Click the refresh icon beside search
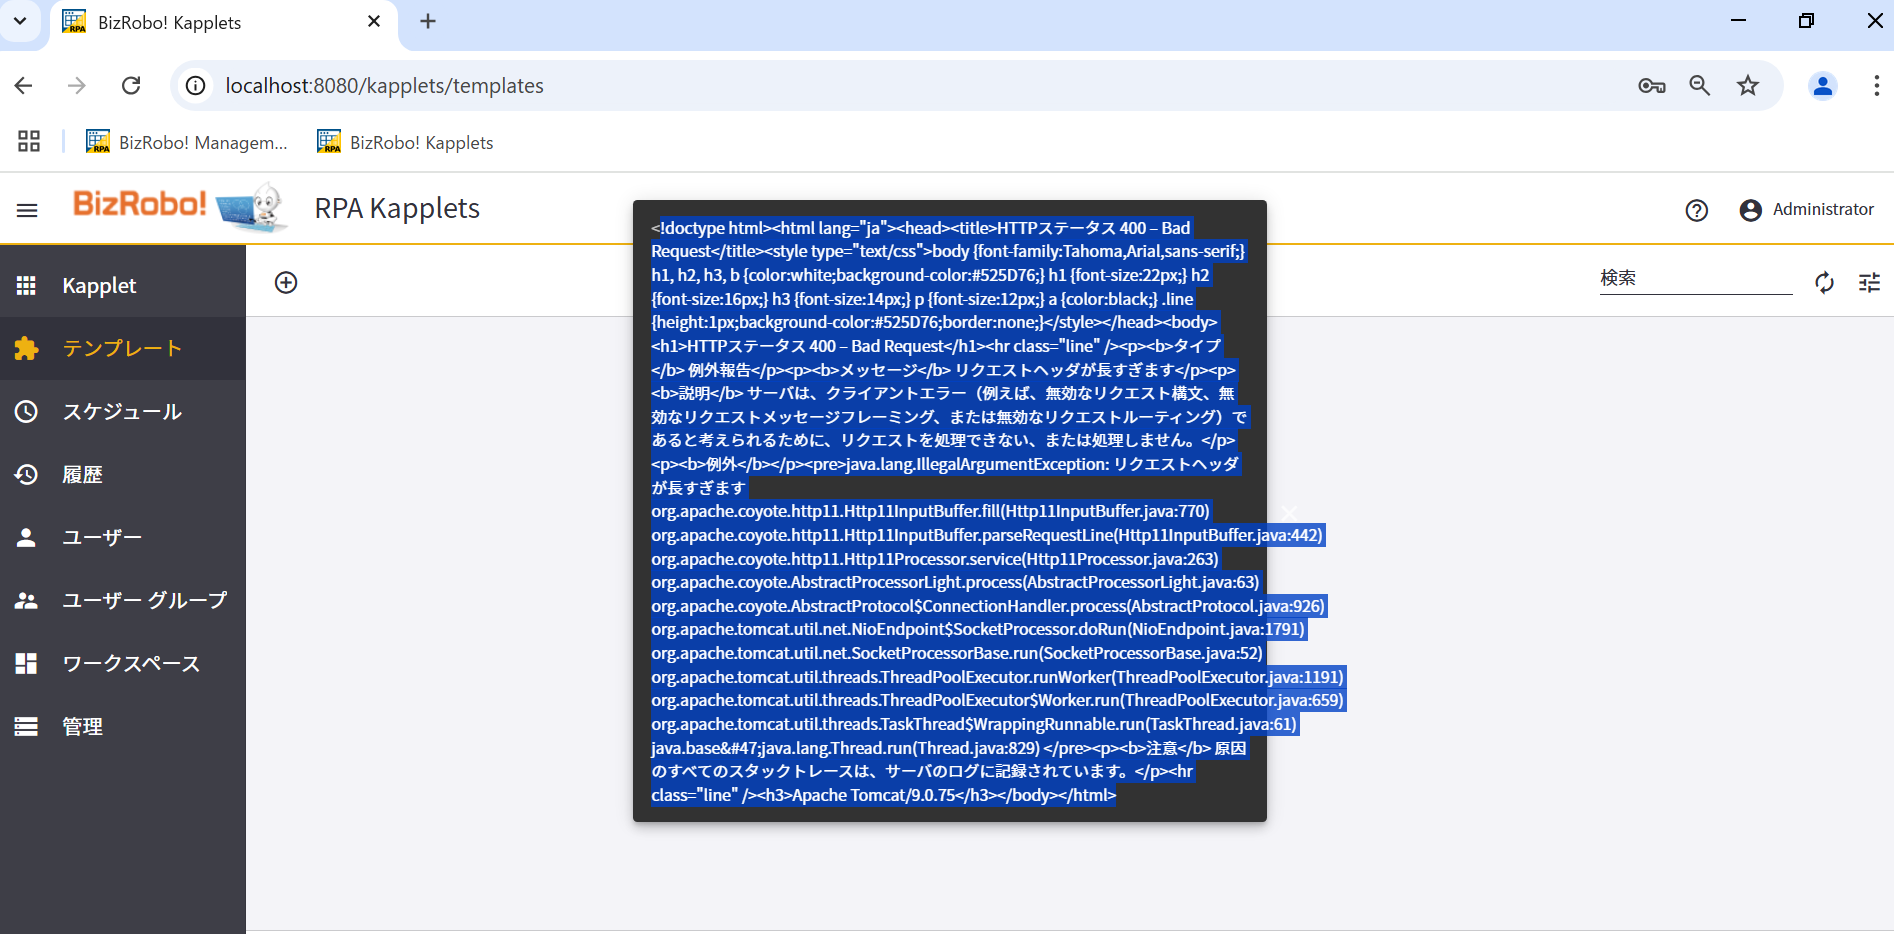The width and height of the screenshot is (1894, 934). tap(1824, 283)
